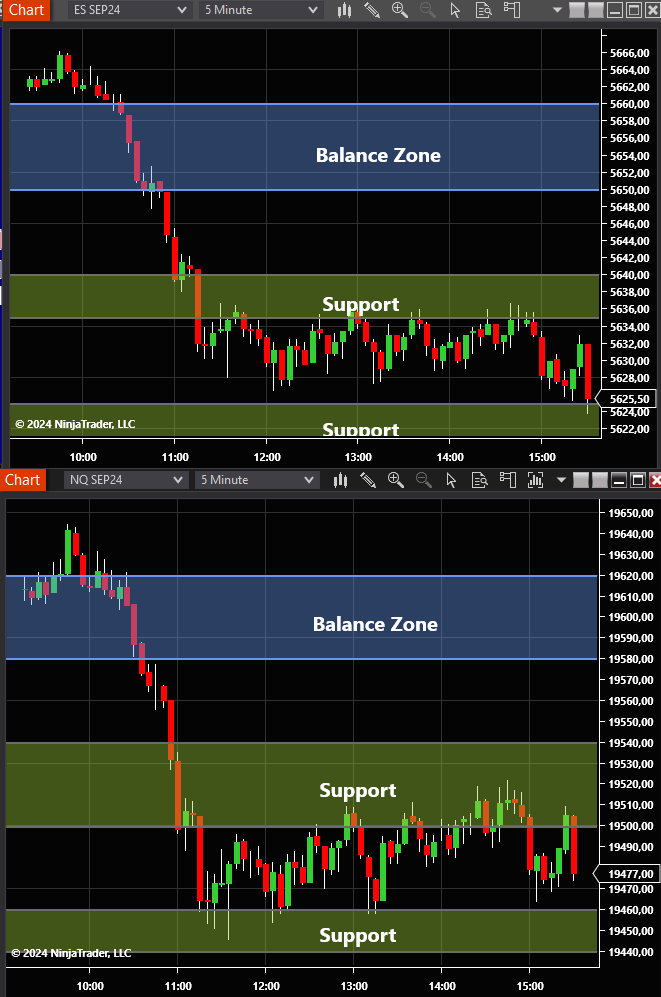The image size is (661, 997).
Task: Open the bar type icon in NQ chart toolbar
Action: click(341, 480)
